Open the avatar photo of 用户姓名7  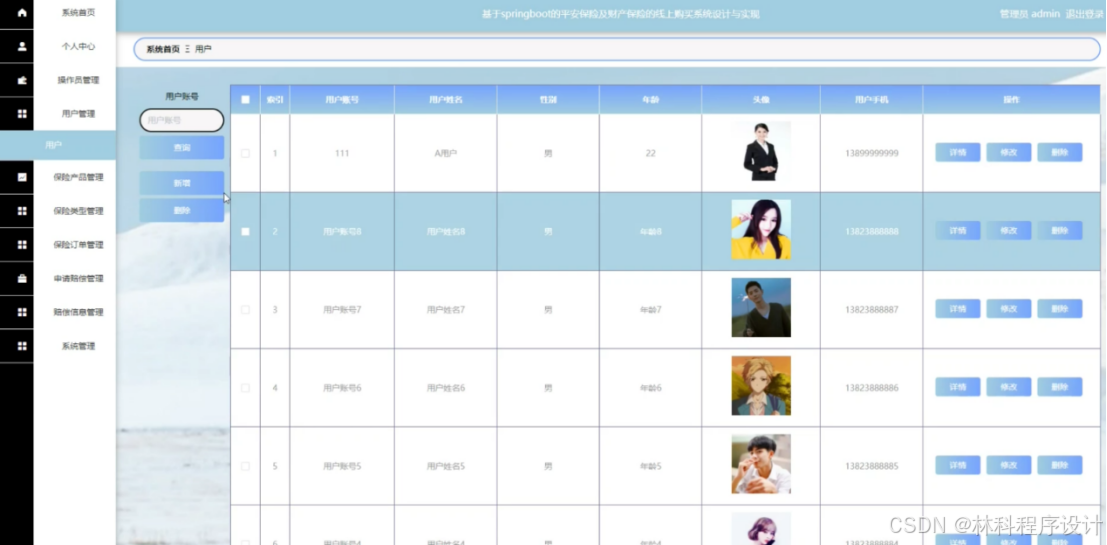(x=761, y=308)
